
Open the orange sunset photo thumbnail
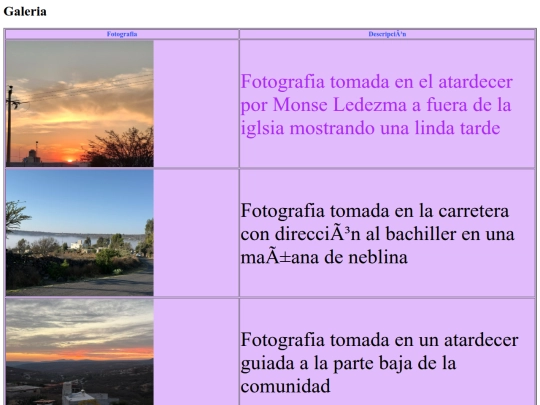coord(80,104)
